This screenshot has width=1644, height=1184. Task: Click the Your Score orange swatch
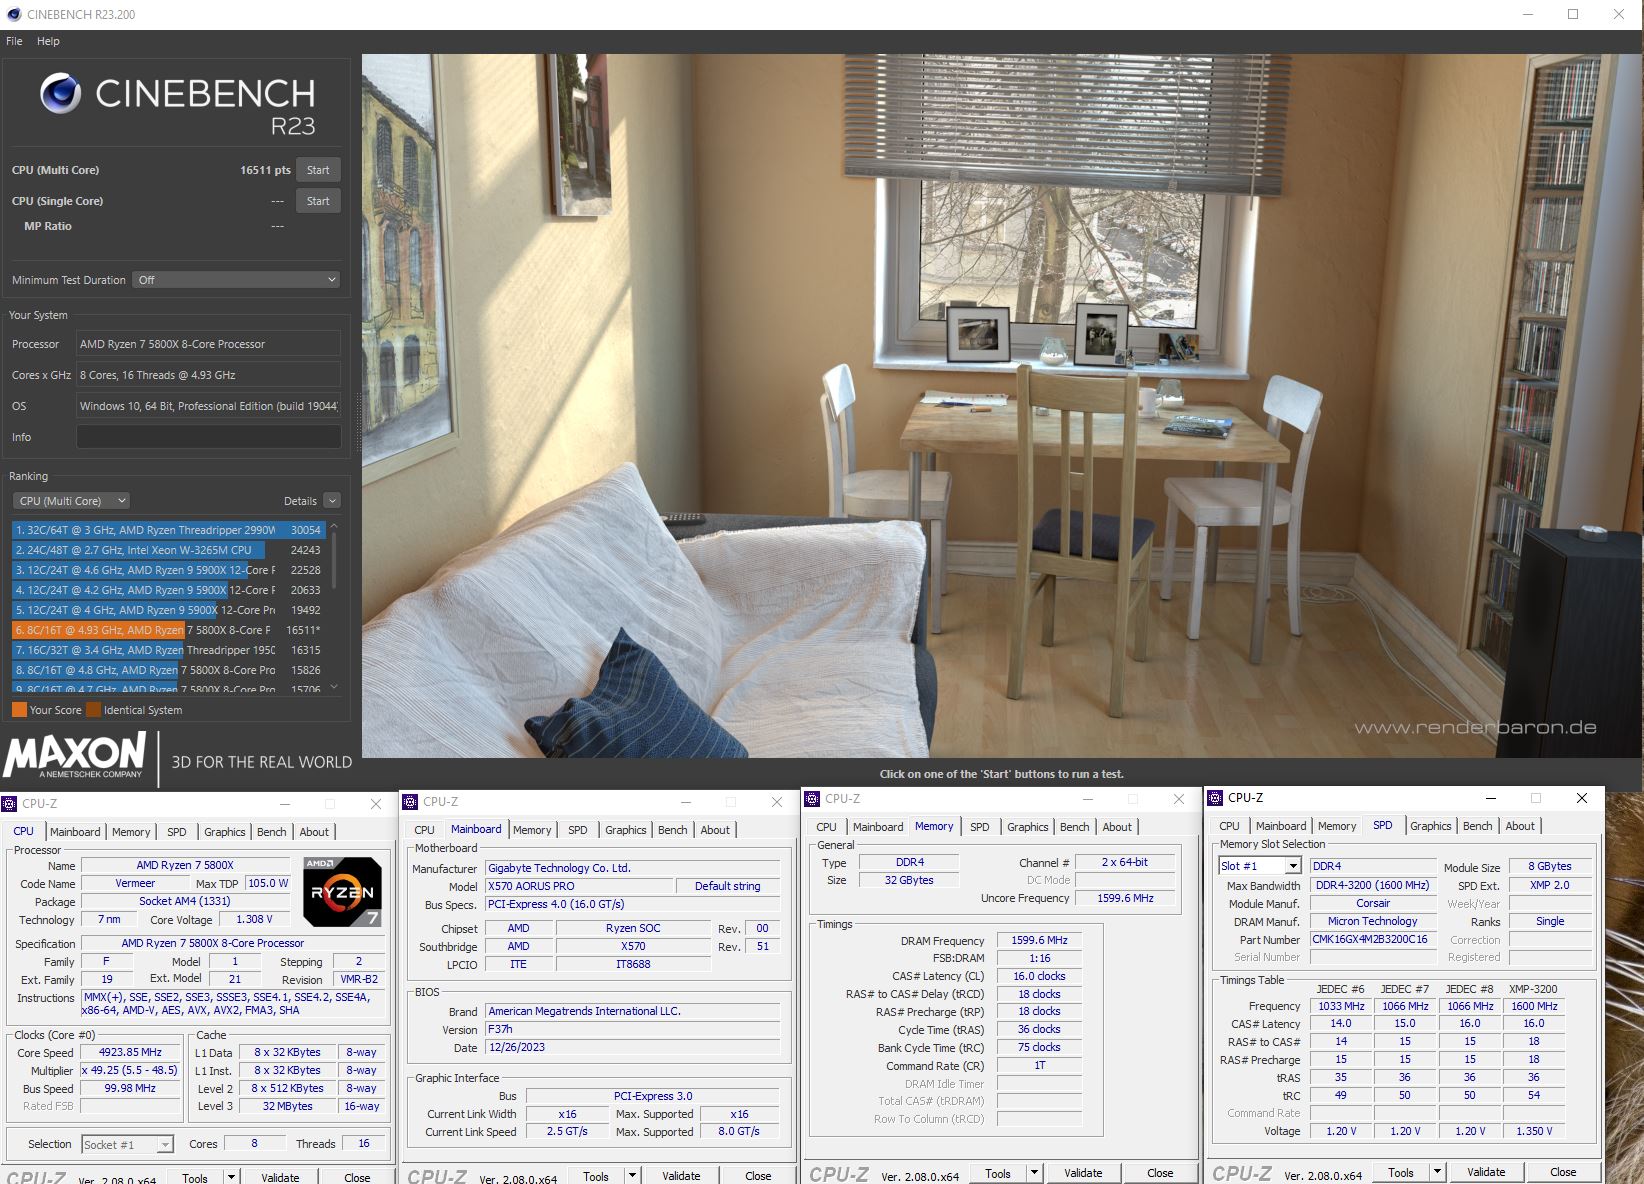19,710
